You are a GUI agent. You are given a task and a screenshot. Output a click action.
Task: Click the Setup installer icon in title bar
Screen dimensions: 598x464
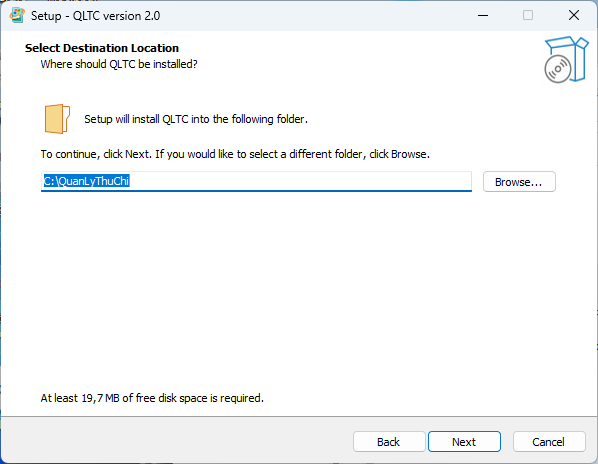[x=17, y=16]
